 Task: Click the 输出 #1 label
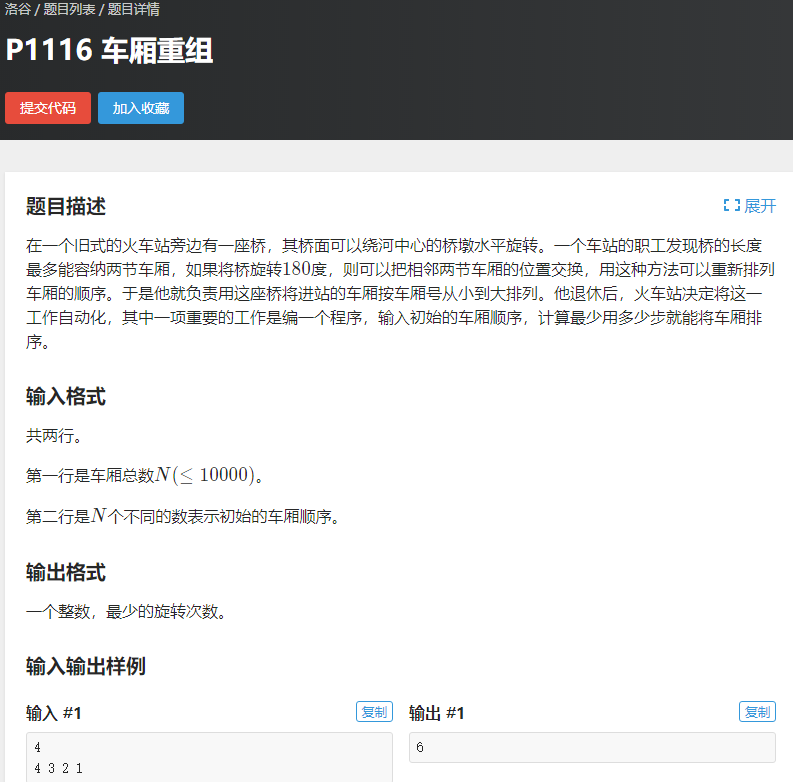coord(436,713)
